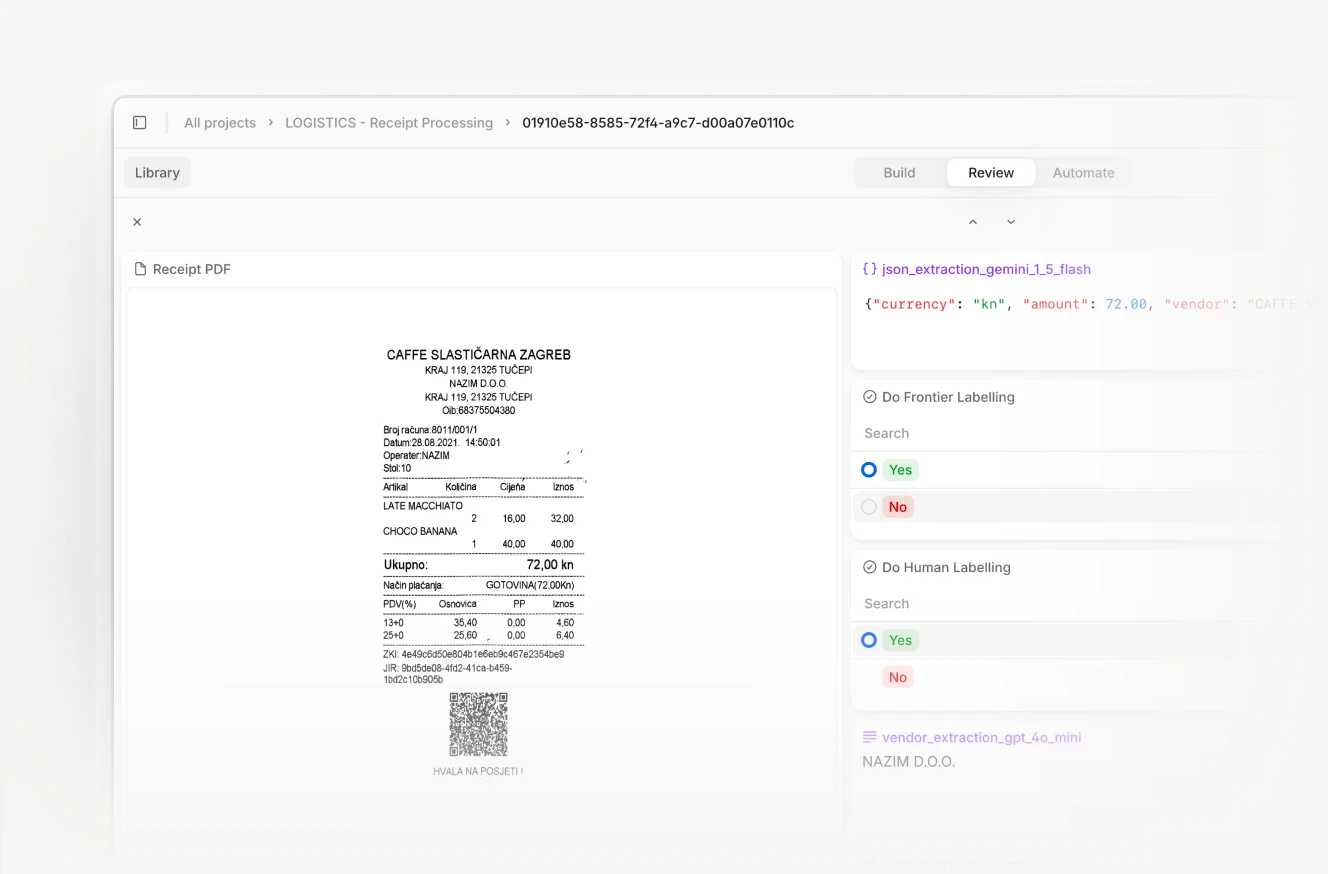Switch to the Review tab
Viewport: 1328px width, 874px height.
pyautogui.click(x=991, y=173)
